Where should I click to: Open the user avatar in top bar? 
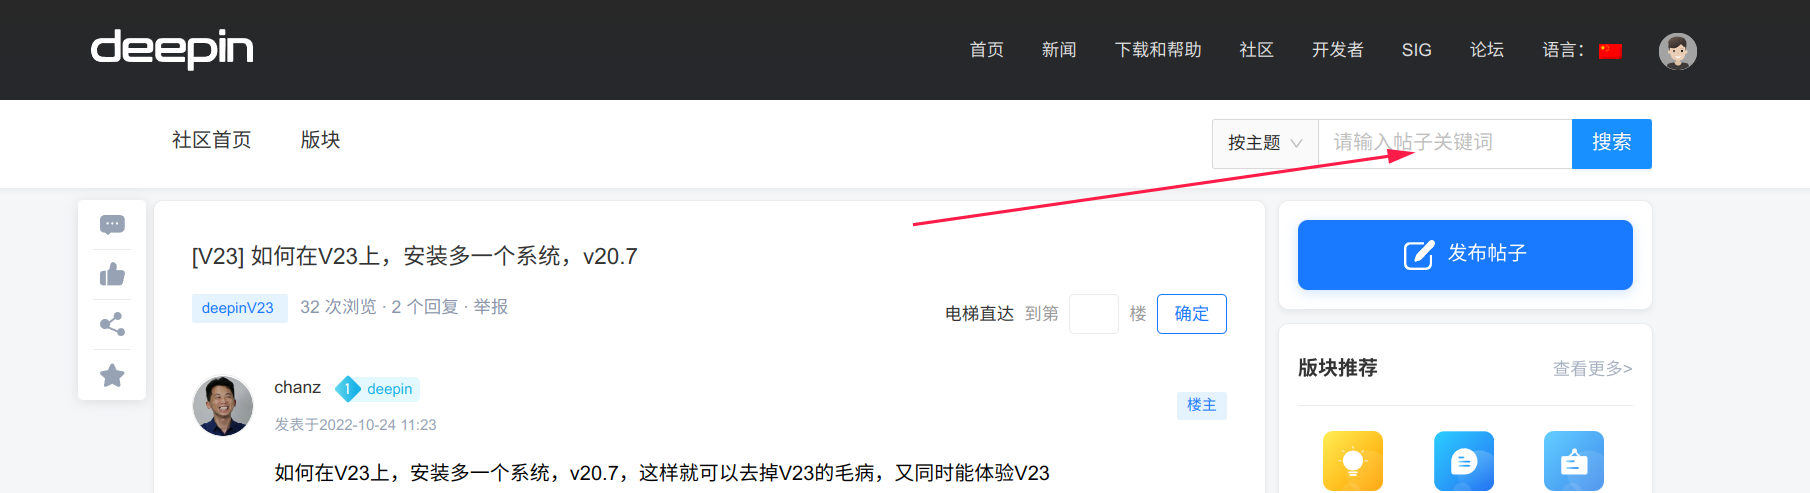(x=1677, y=51)
